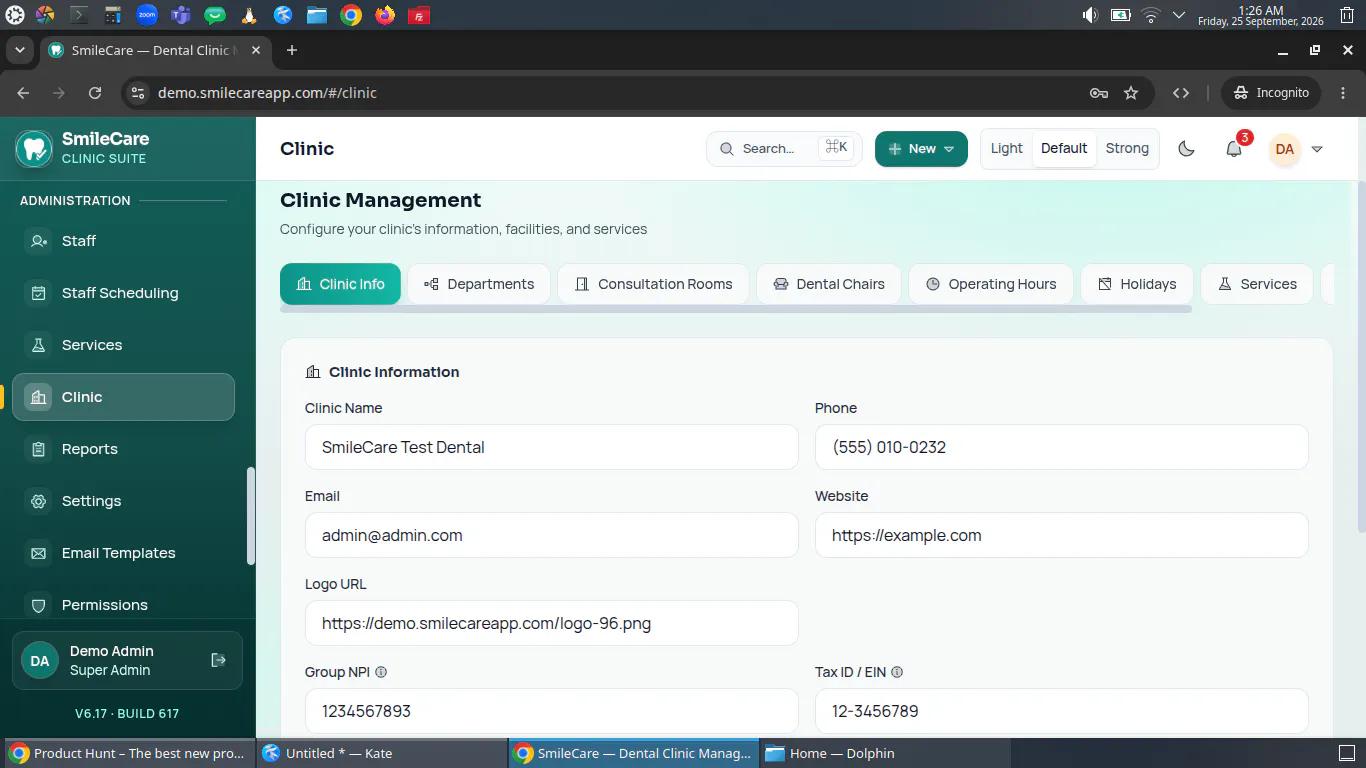Open the user menu chevron beside DA avatar
This screenshot has width=1366, height=768.
click(x=1317, y=149)
